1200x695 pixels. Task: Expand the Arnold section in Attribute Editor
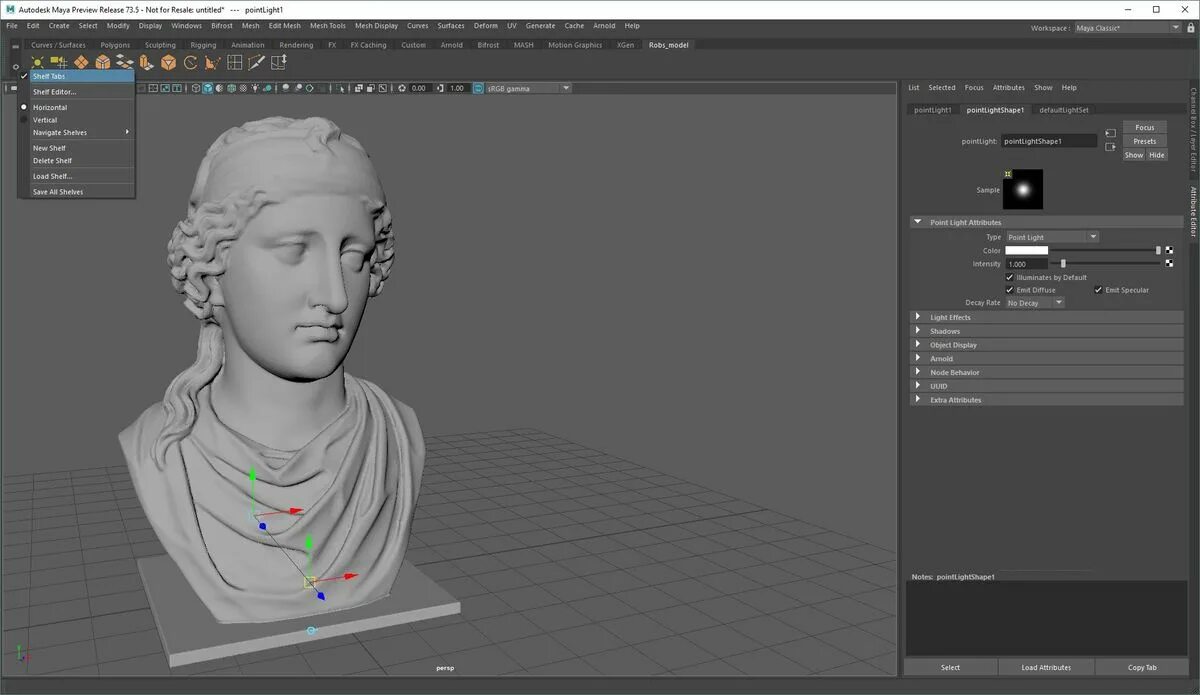pyautogui.click(x=917, y=358)
